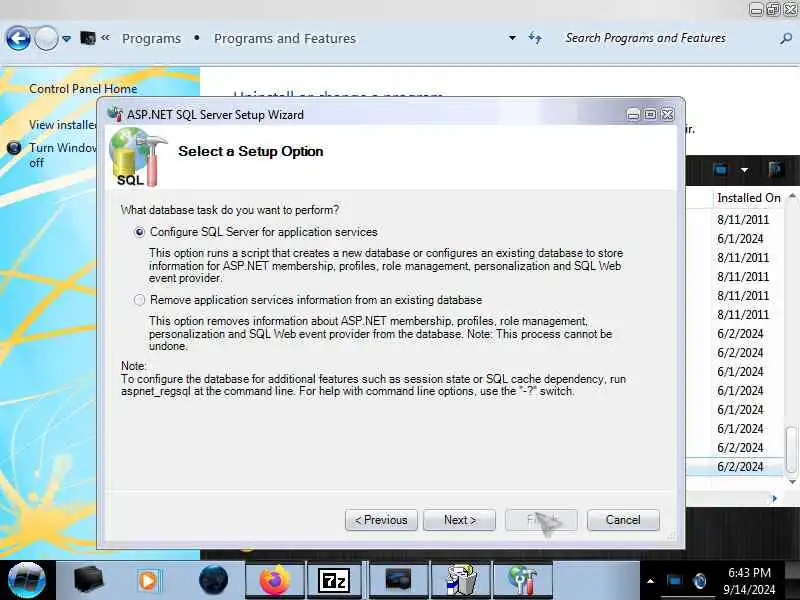
Task: Open the ASP.NET SQL wizard taskbar item
Action: (522, 580)
